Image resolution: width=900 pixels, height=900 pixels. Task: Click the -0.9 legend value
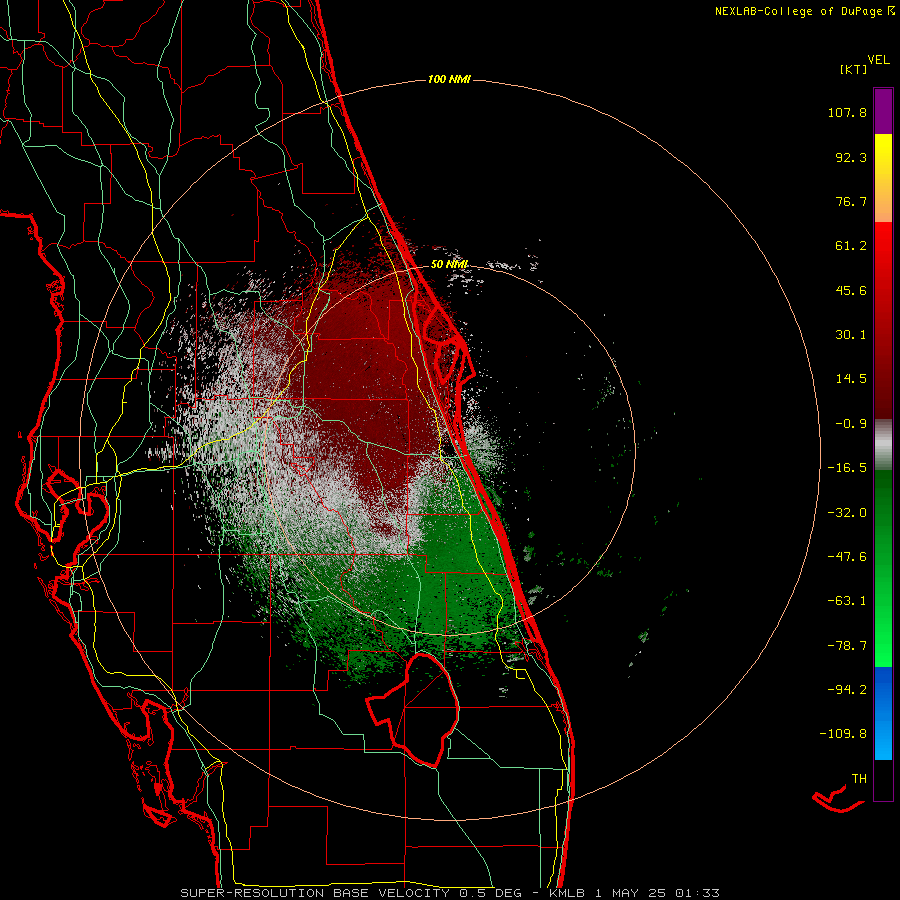[x=851, y=424]
